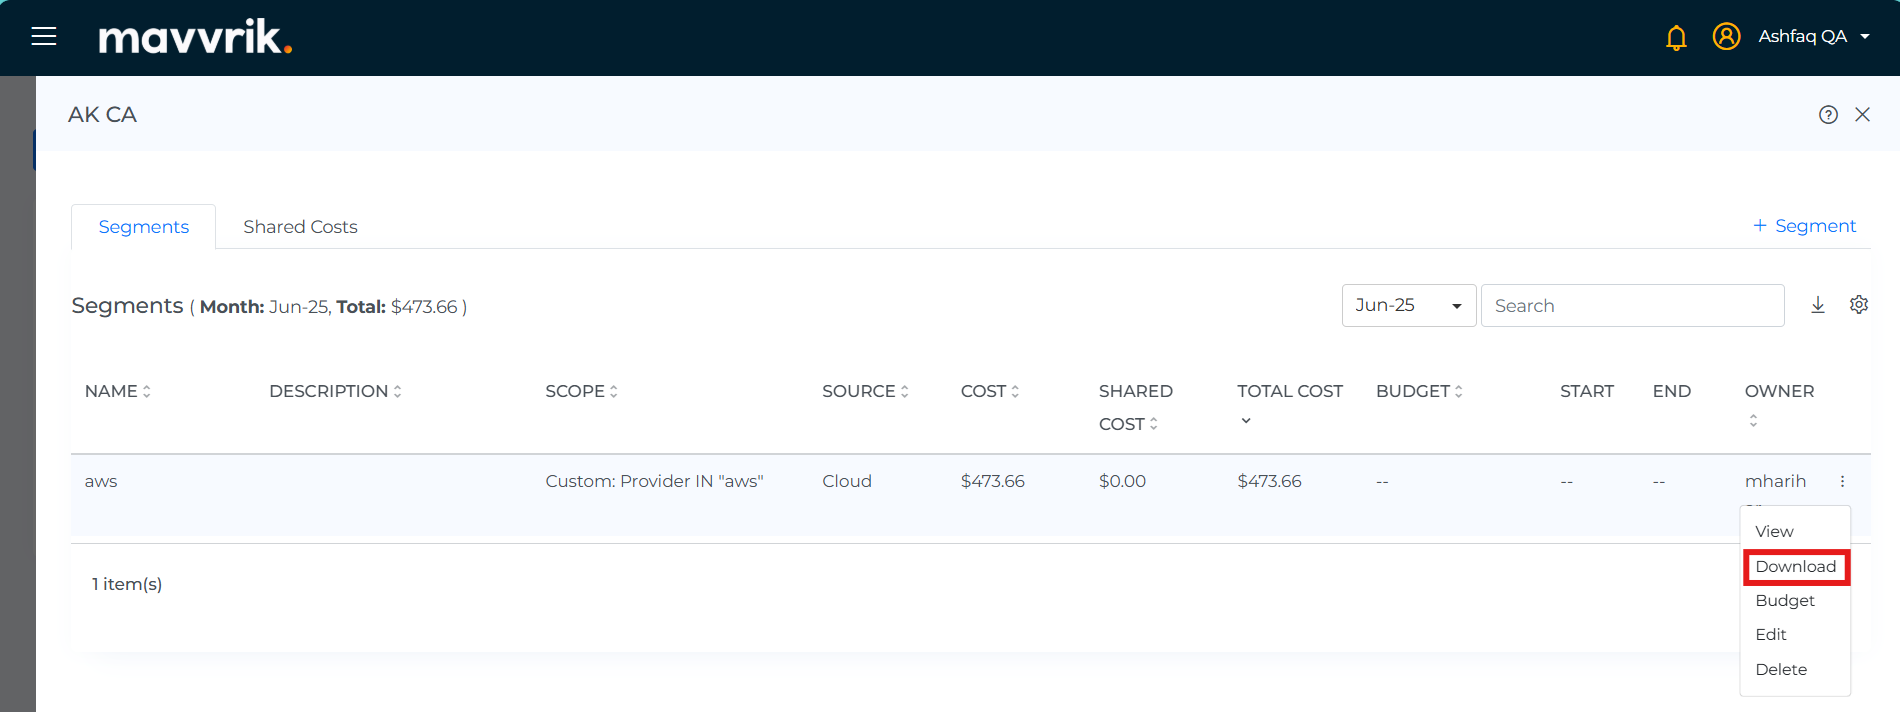Add a new segment with + Segment

click(1804, 226)
